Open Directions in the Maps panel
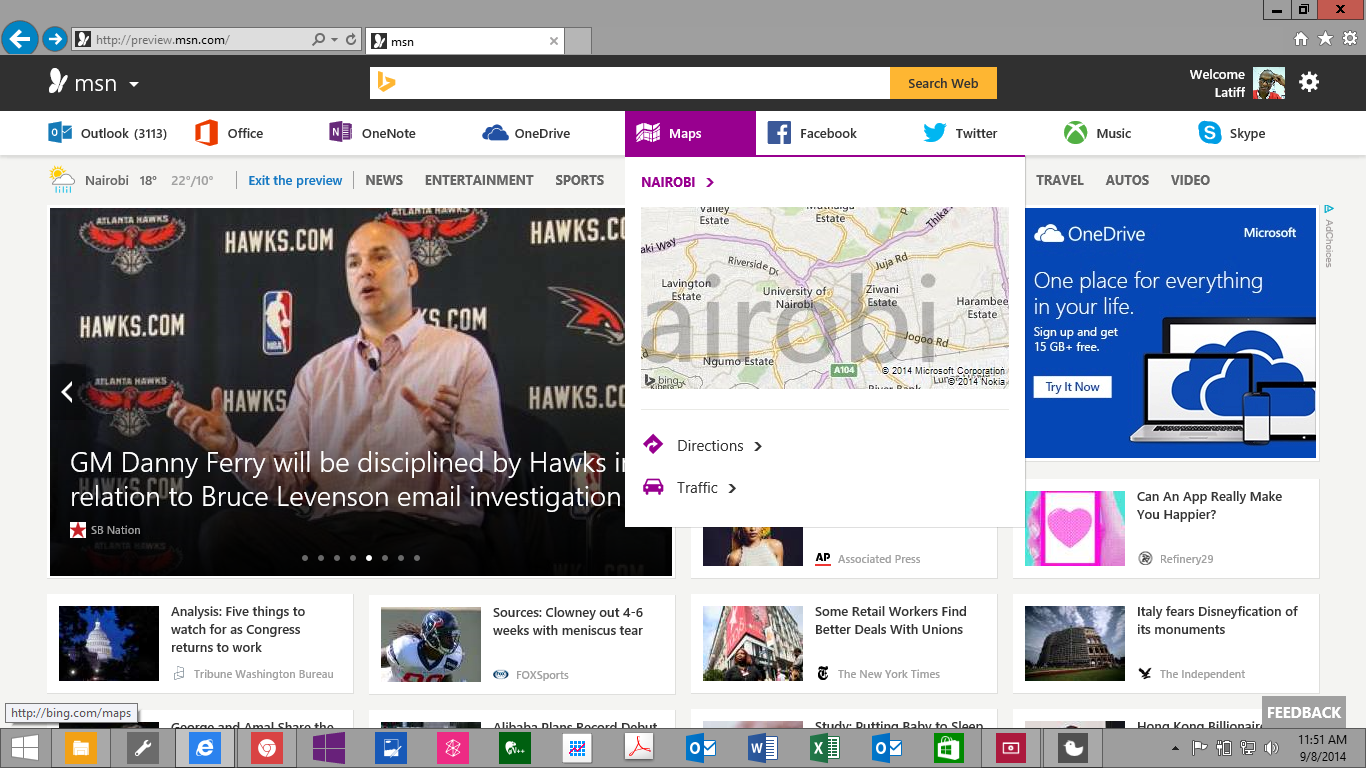 click(x=702, y=445)
